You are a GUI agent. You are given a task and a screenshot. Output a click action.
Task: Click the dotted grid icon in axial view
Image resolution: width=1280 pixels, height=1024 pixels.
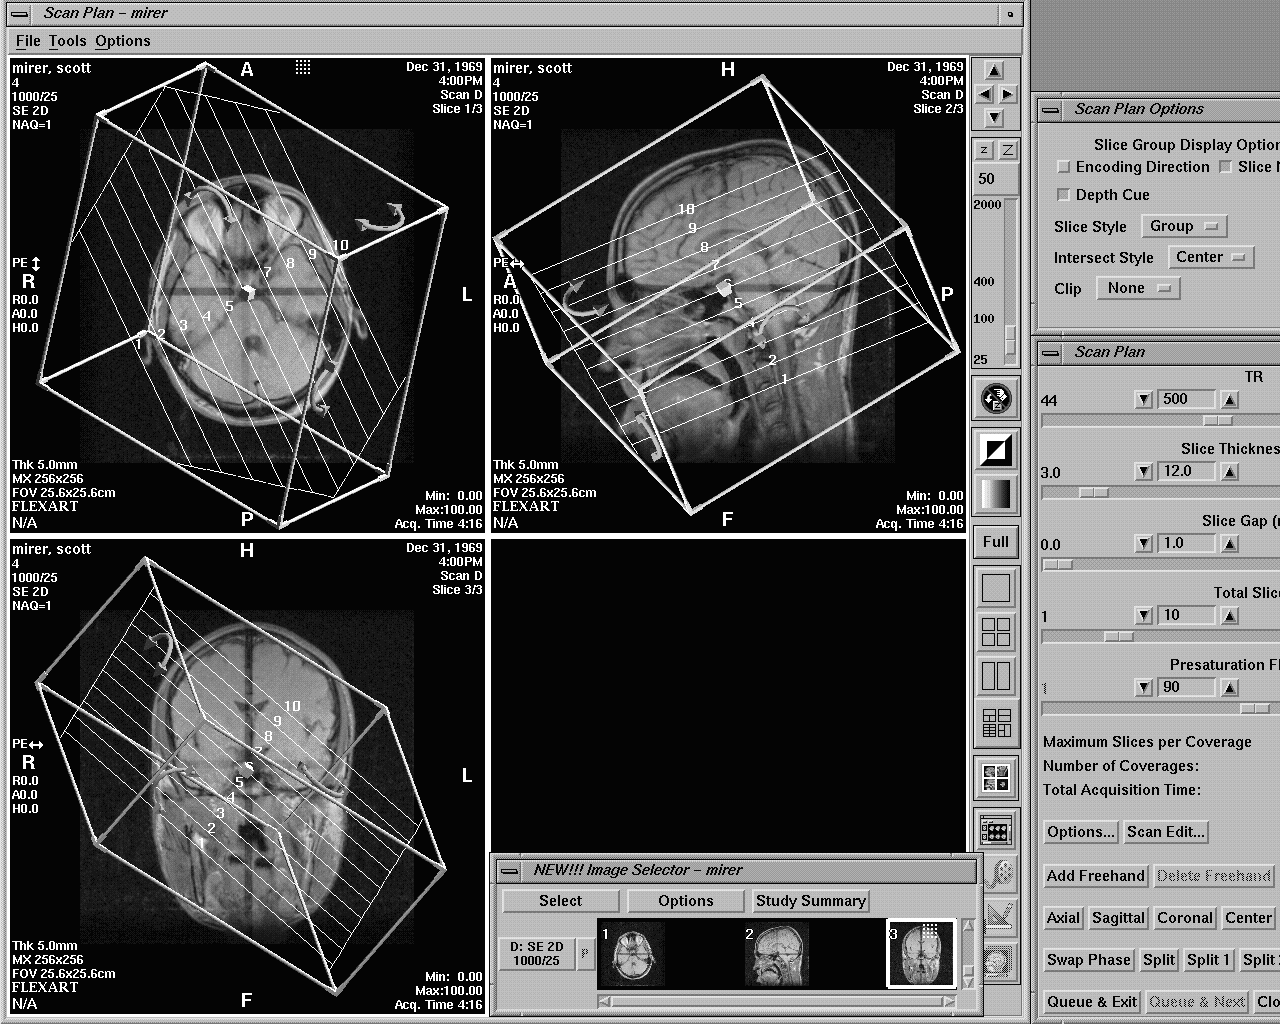point(303,67)
